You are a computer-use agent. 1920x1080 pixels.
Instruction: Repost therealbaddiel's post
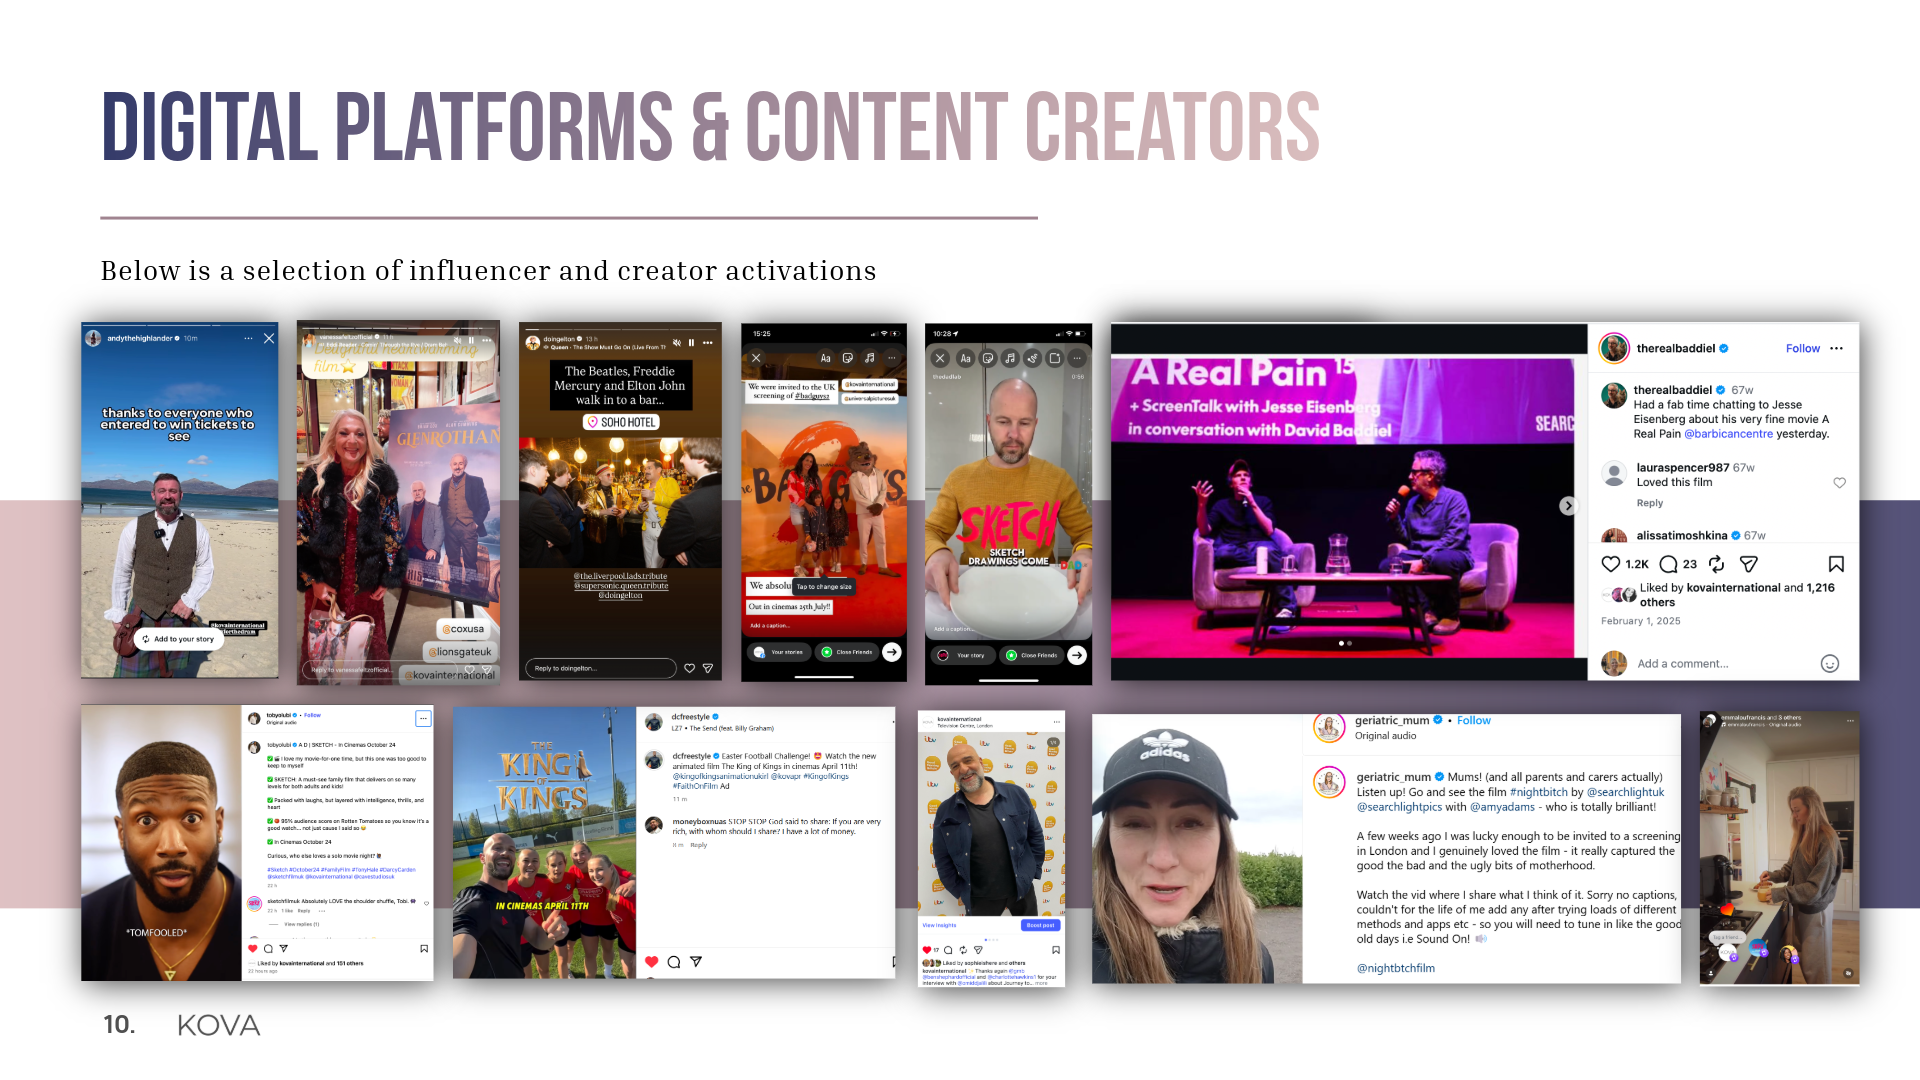pyautogui.click(x=1717, y=564)
